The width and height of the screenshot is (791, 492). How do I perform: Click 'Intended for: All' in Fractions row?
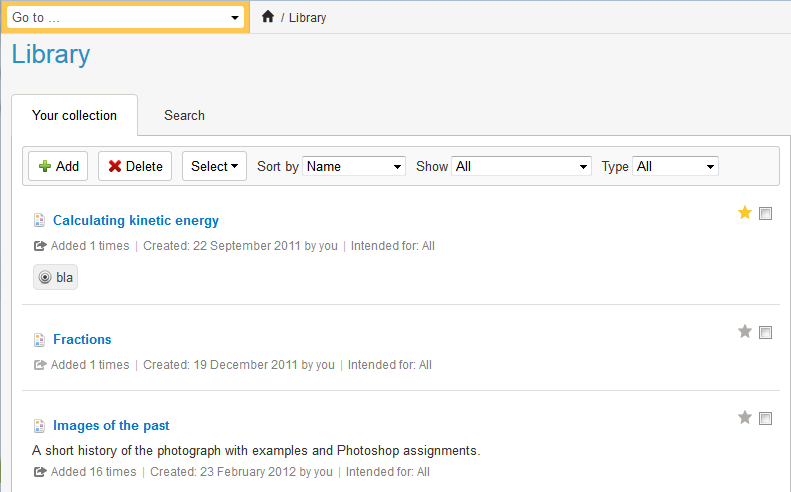389,365
